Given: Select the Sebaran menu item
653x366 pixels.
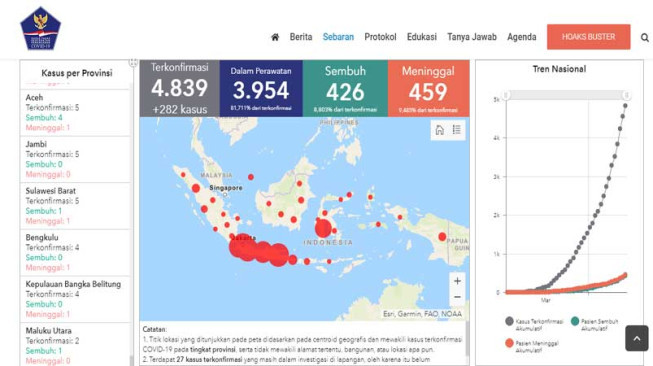Looking at the screenshot, I should click(x=338, y=37).
